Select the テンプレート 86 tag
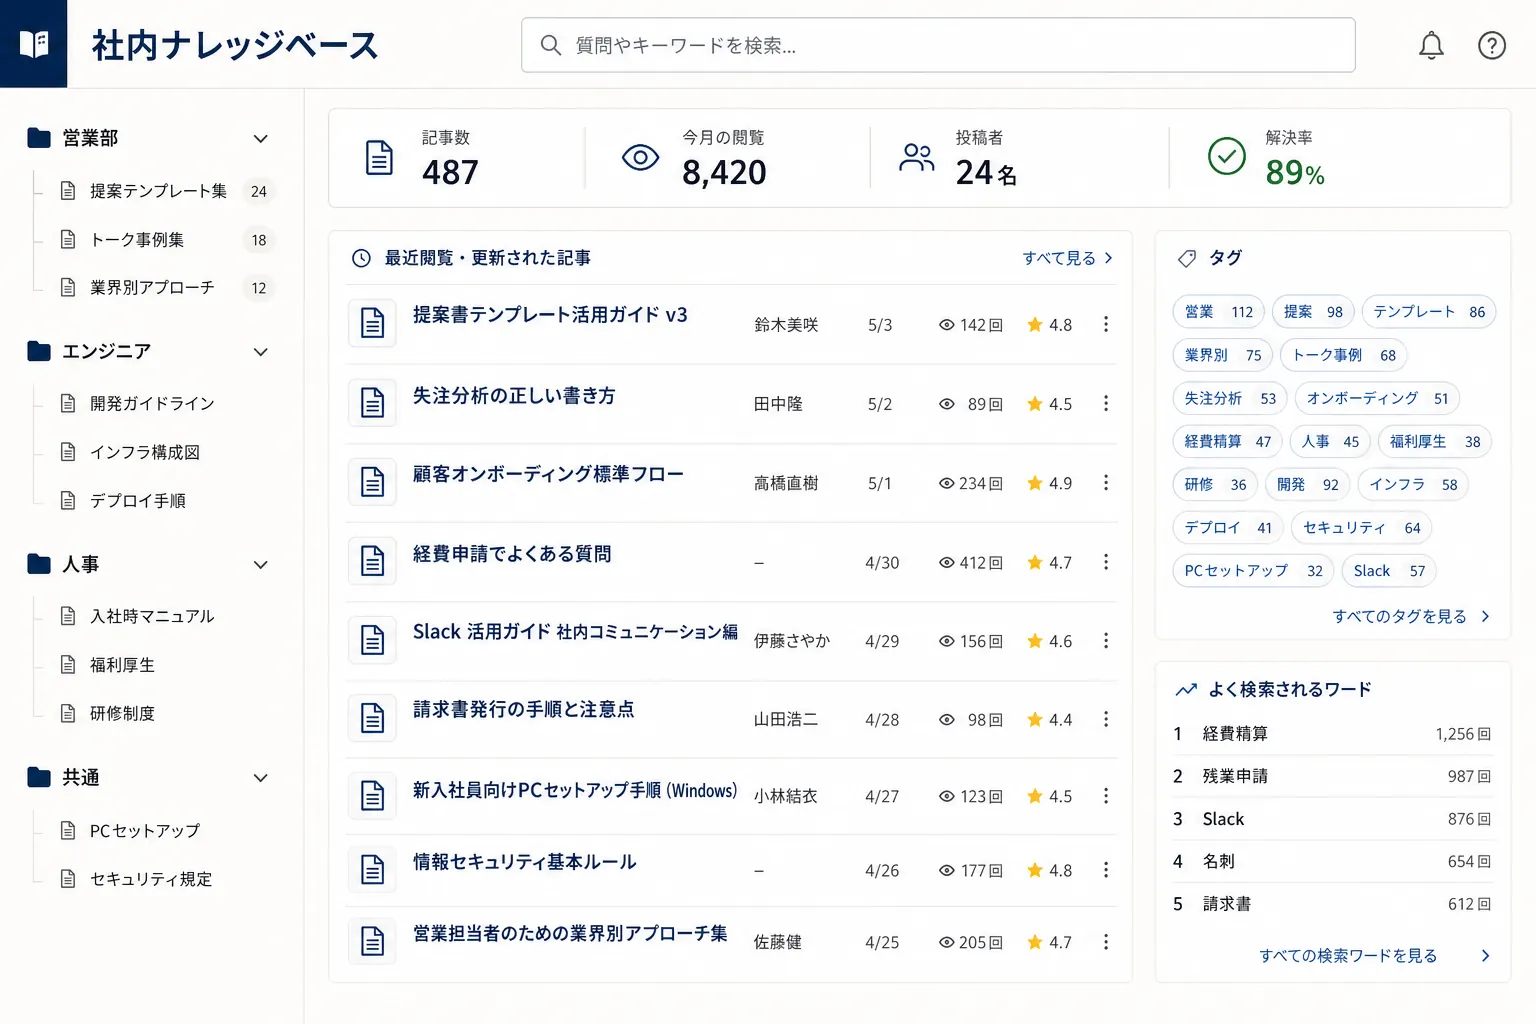Viewport: 1536px width, 1024px height. click(1429, 312)
